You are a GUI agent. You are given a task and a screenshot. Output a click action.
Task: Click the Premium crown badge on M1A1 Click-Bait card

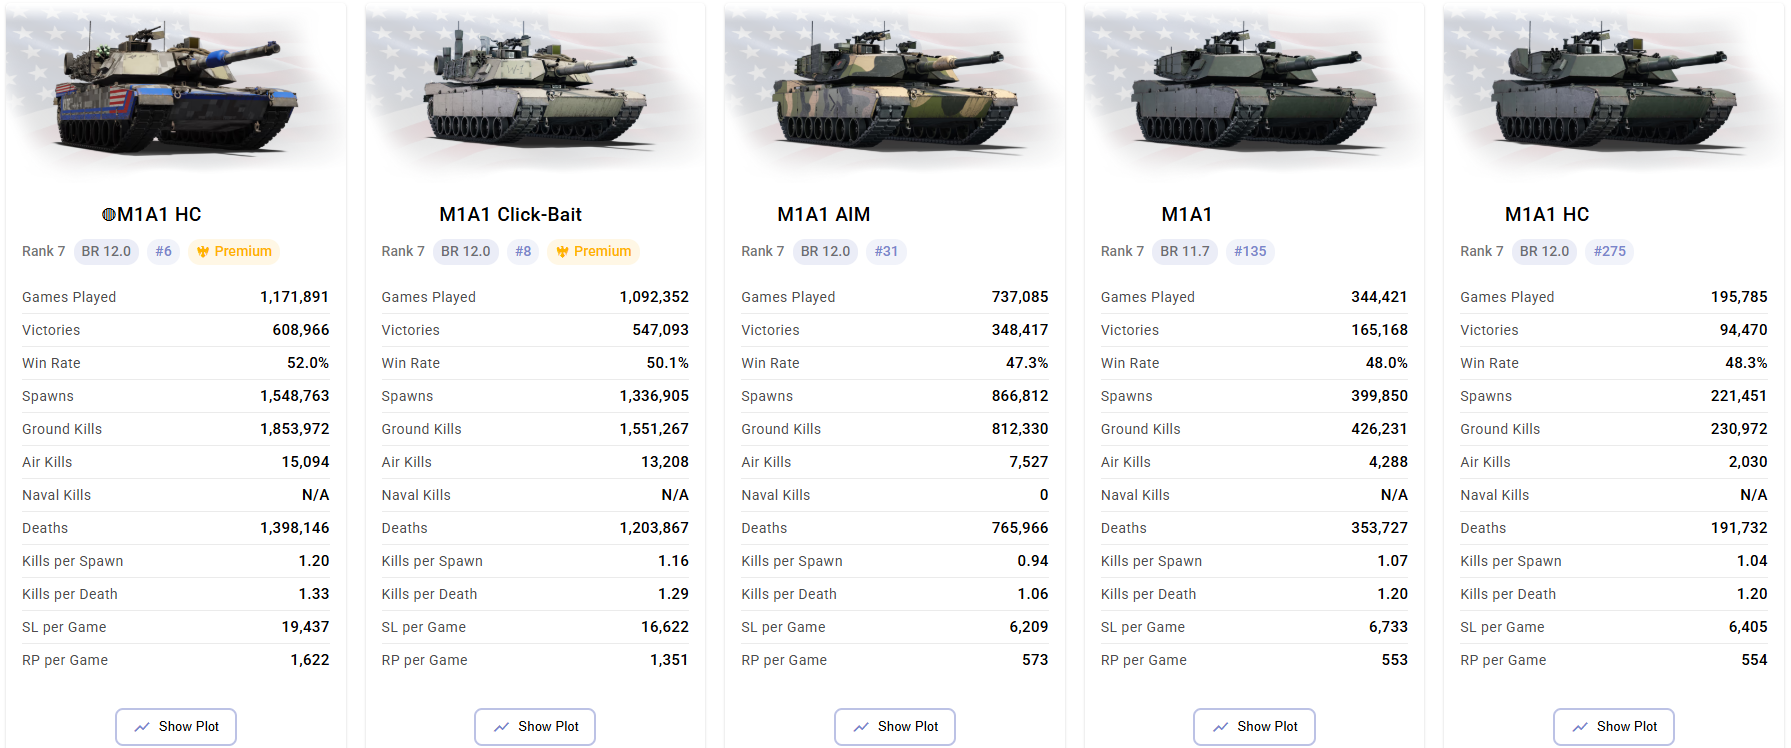click(x=594, y=251)
